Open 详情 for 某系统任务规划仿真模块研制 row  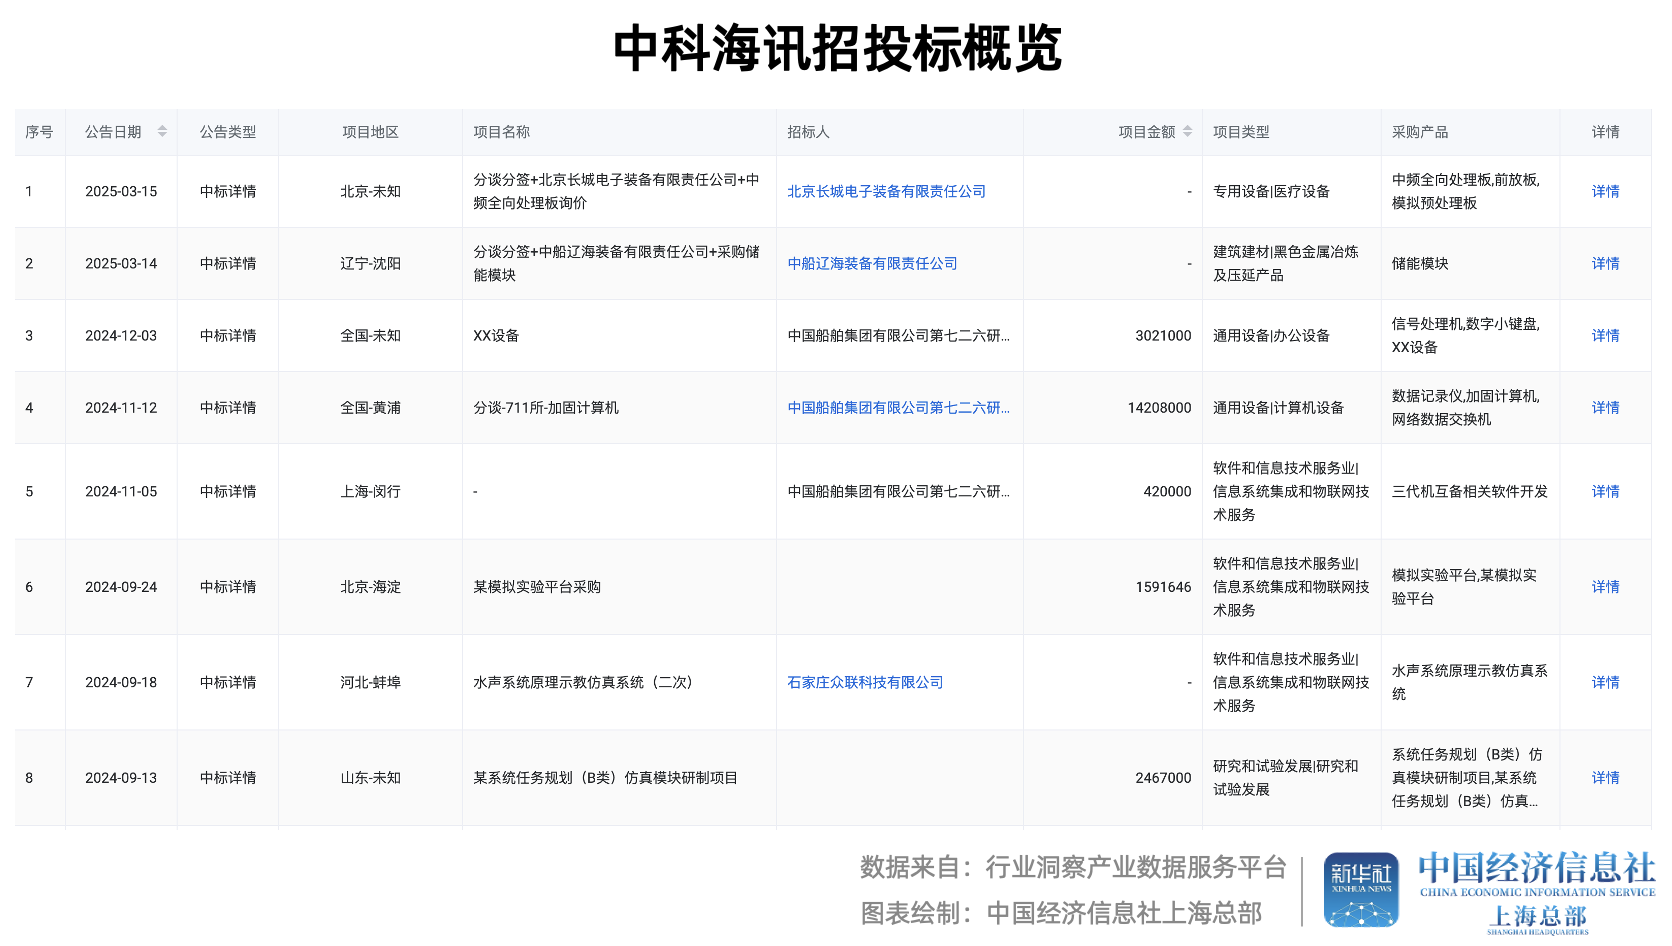1604,777
